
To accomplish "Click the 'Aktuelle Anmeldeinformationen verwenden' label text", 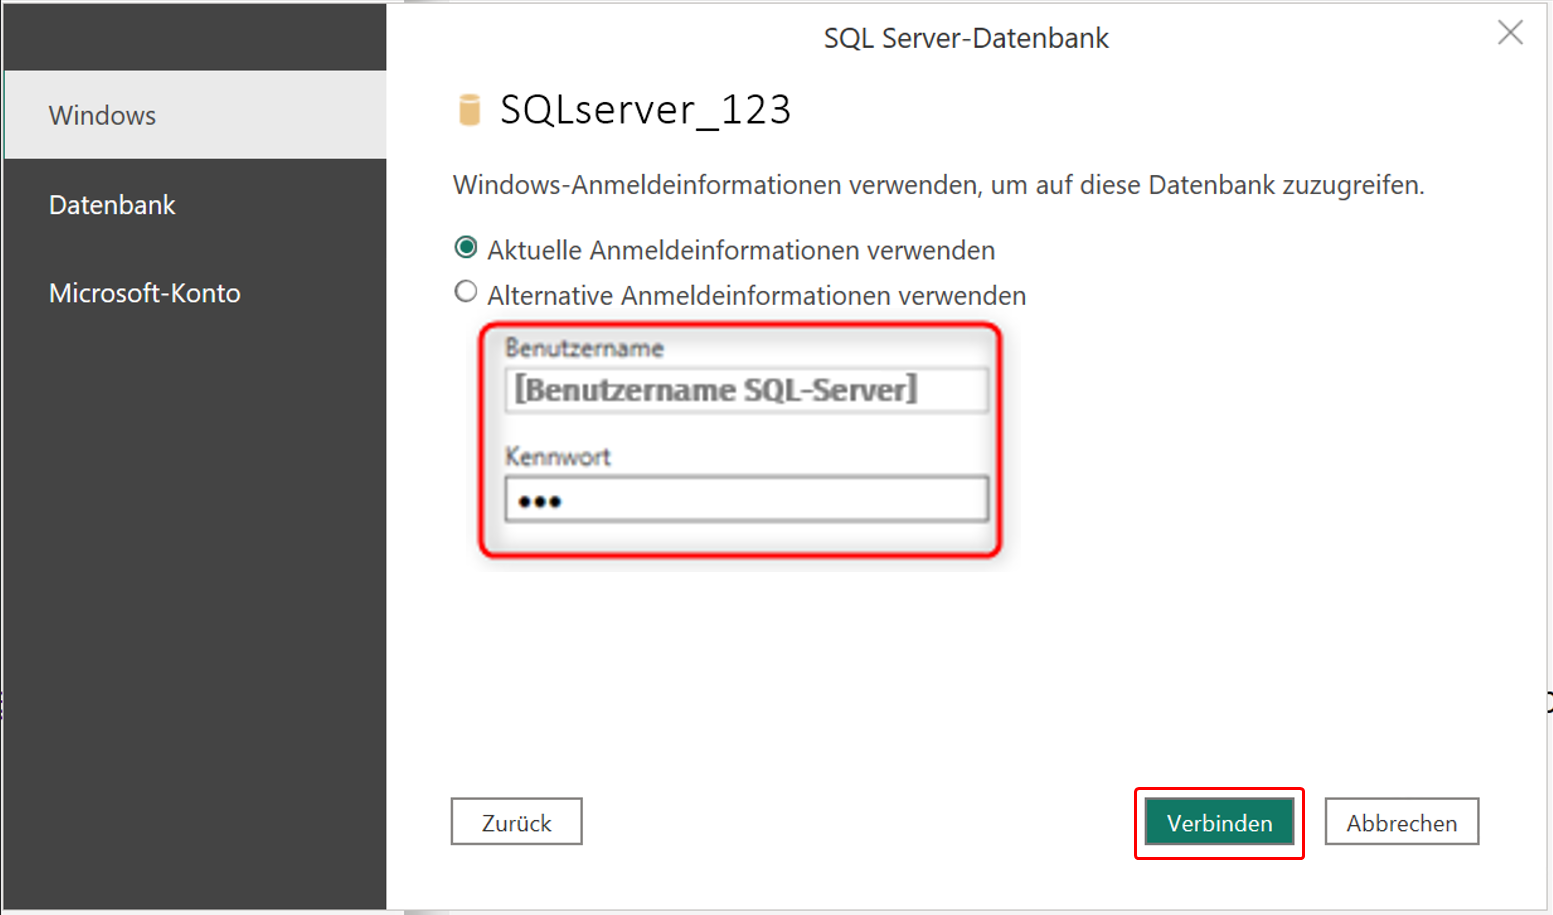I will (x=740, y=250).
